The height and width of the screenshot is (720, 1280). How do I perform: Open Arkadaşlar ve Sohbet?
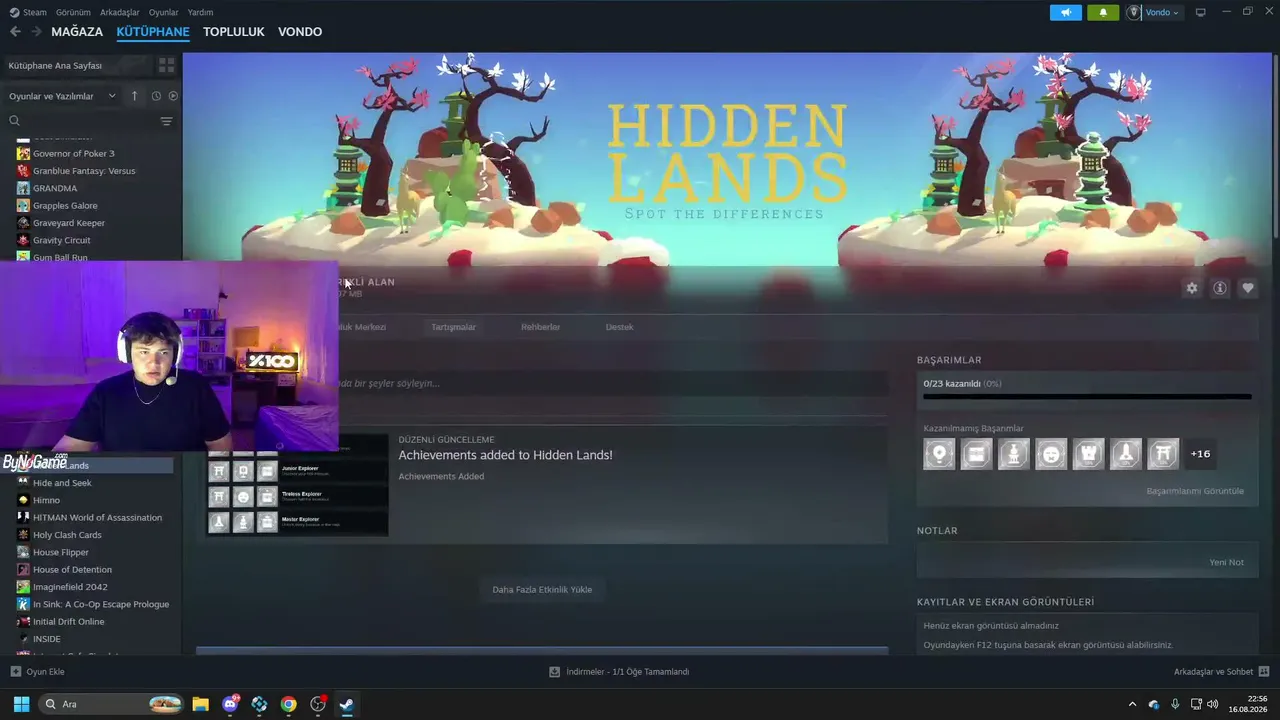click(1213, 672)
